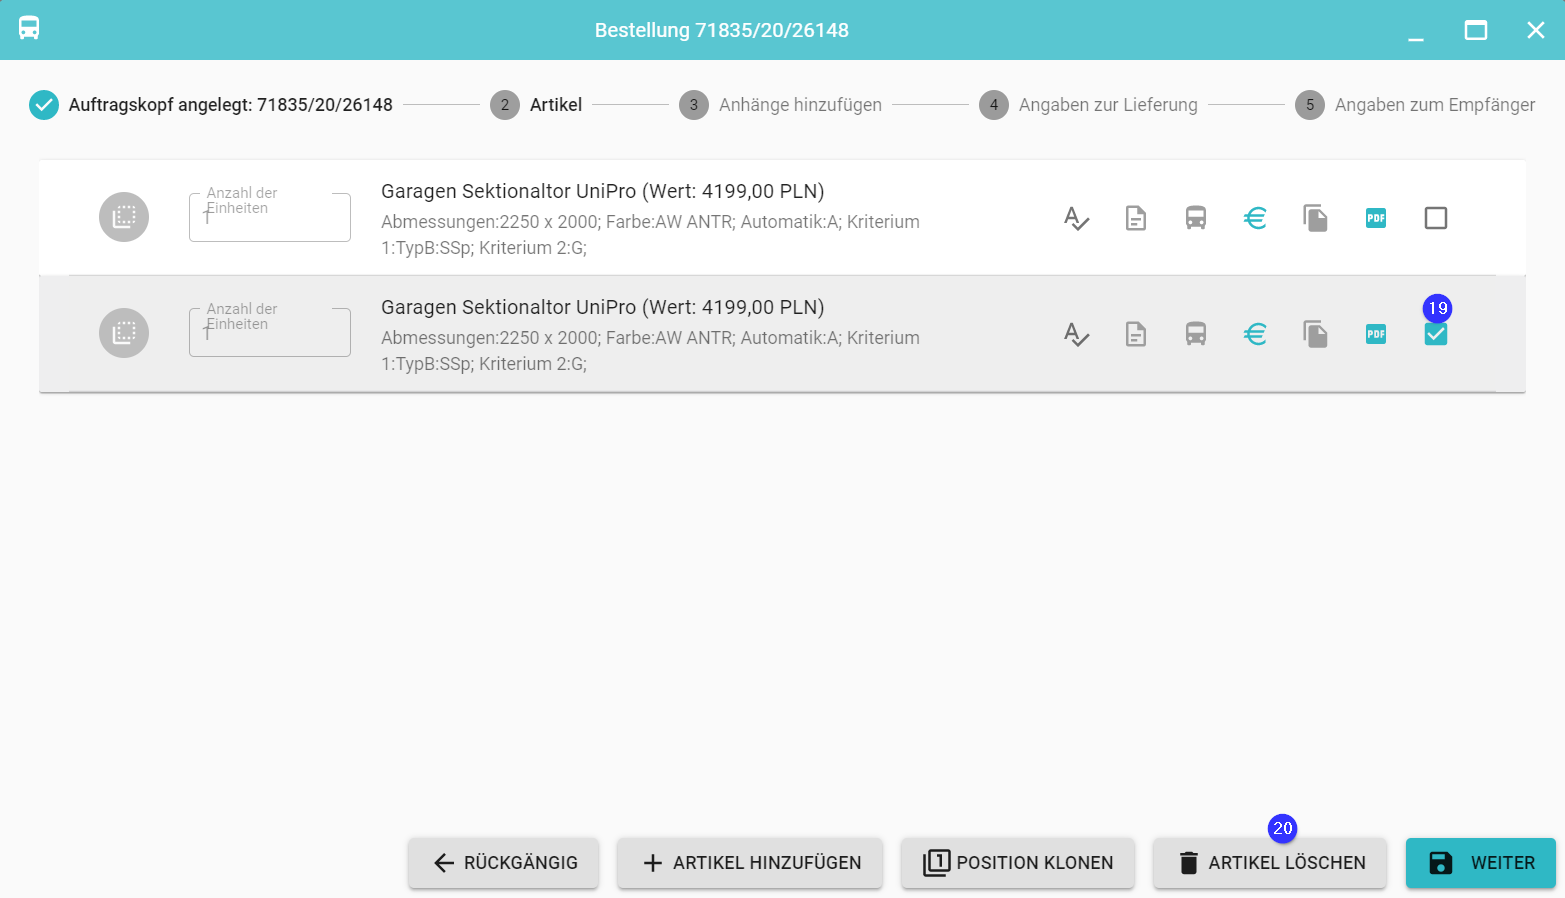Open the document icon in first article row
The height and width of the screenshot is (898, 1565).
1136,218
